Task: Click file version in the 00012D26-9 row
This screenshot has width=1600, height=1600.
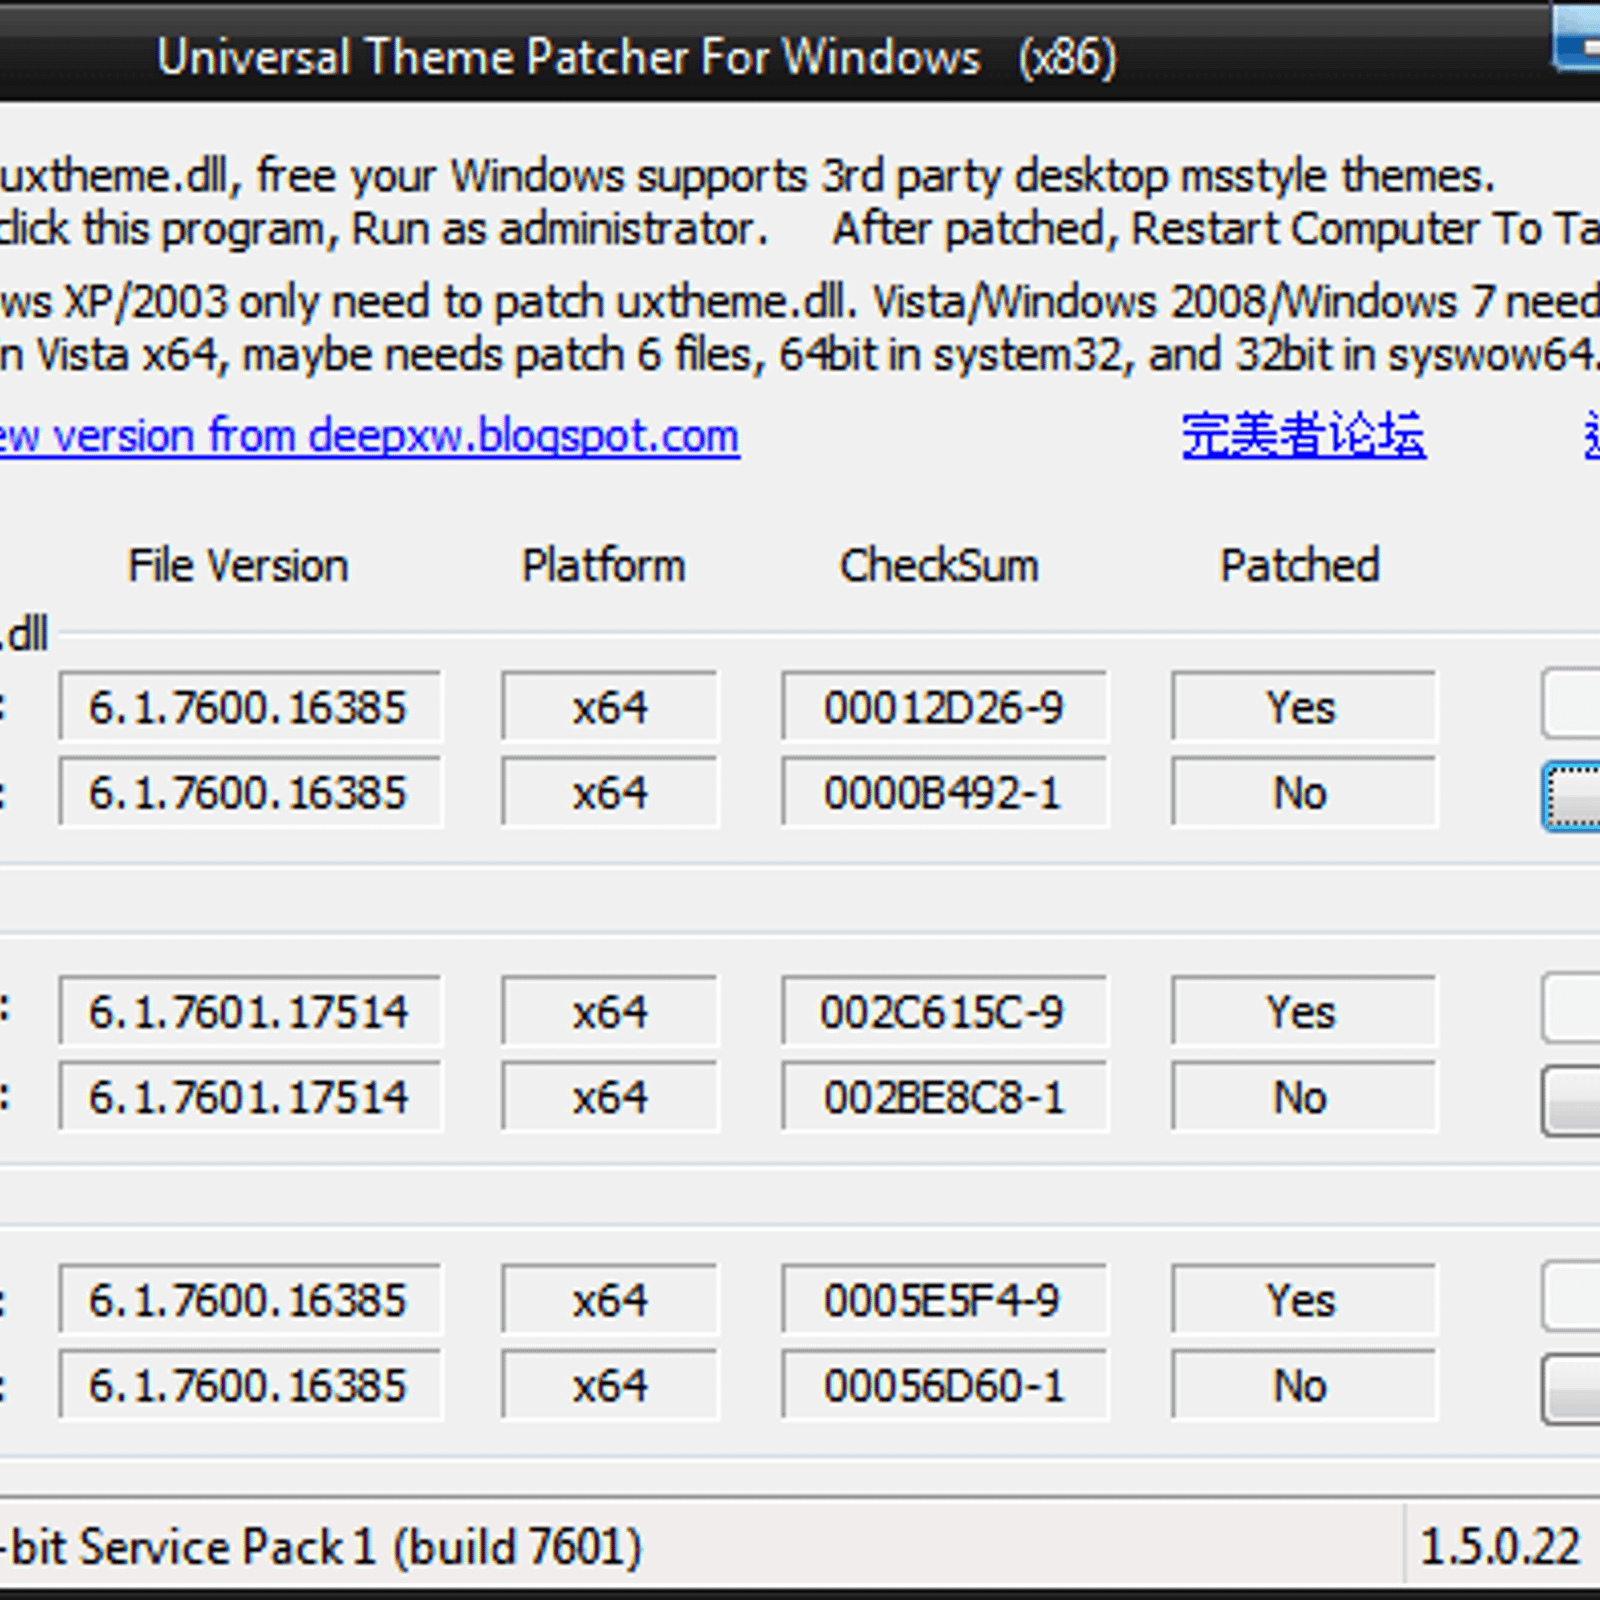Action: [250, 707]
